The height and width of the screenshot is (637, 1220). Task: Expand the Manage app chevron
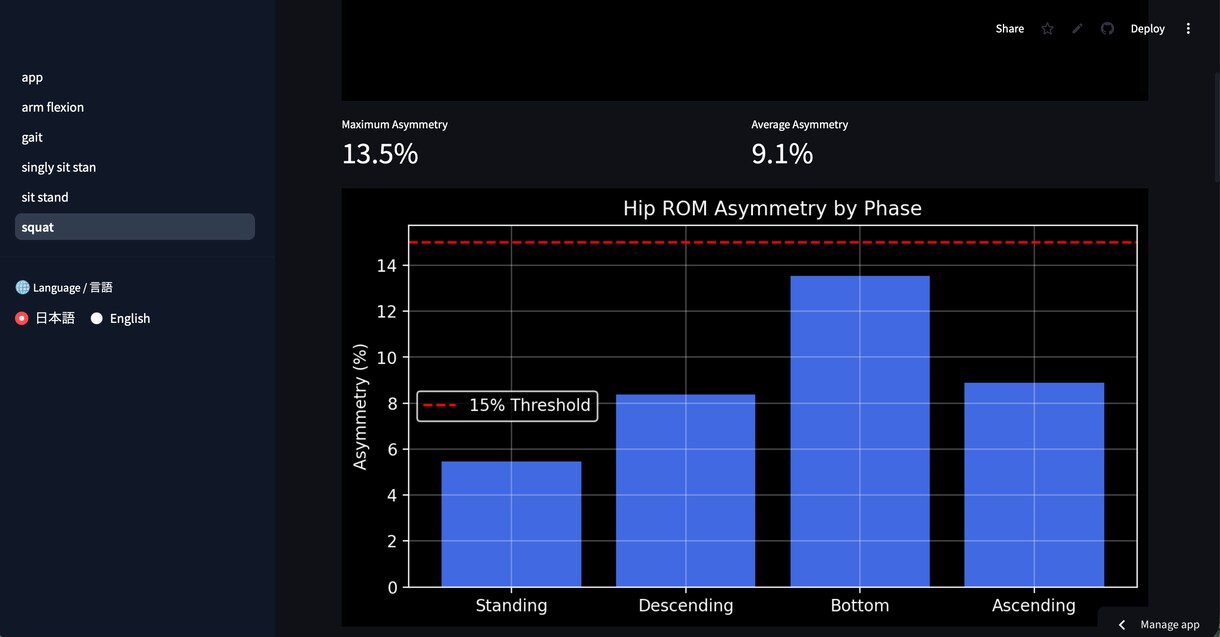click(1122, 625)
